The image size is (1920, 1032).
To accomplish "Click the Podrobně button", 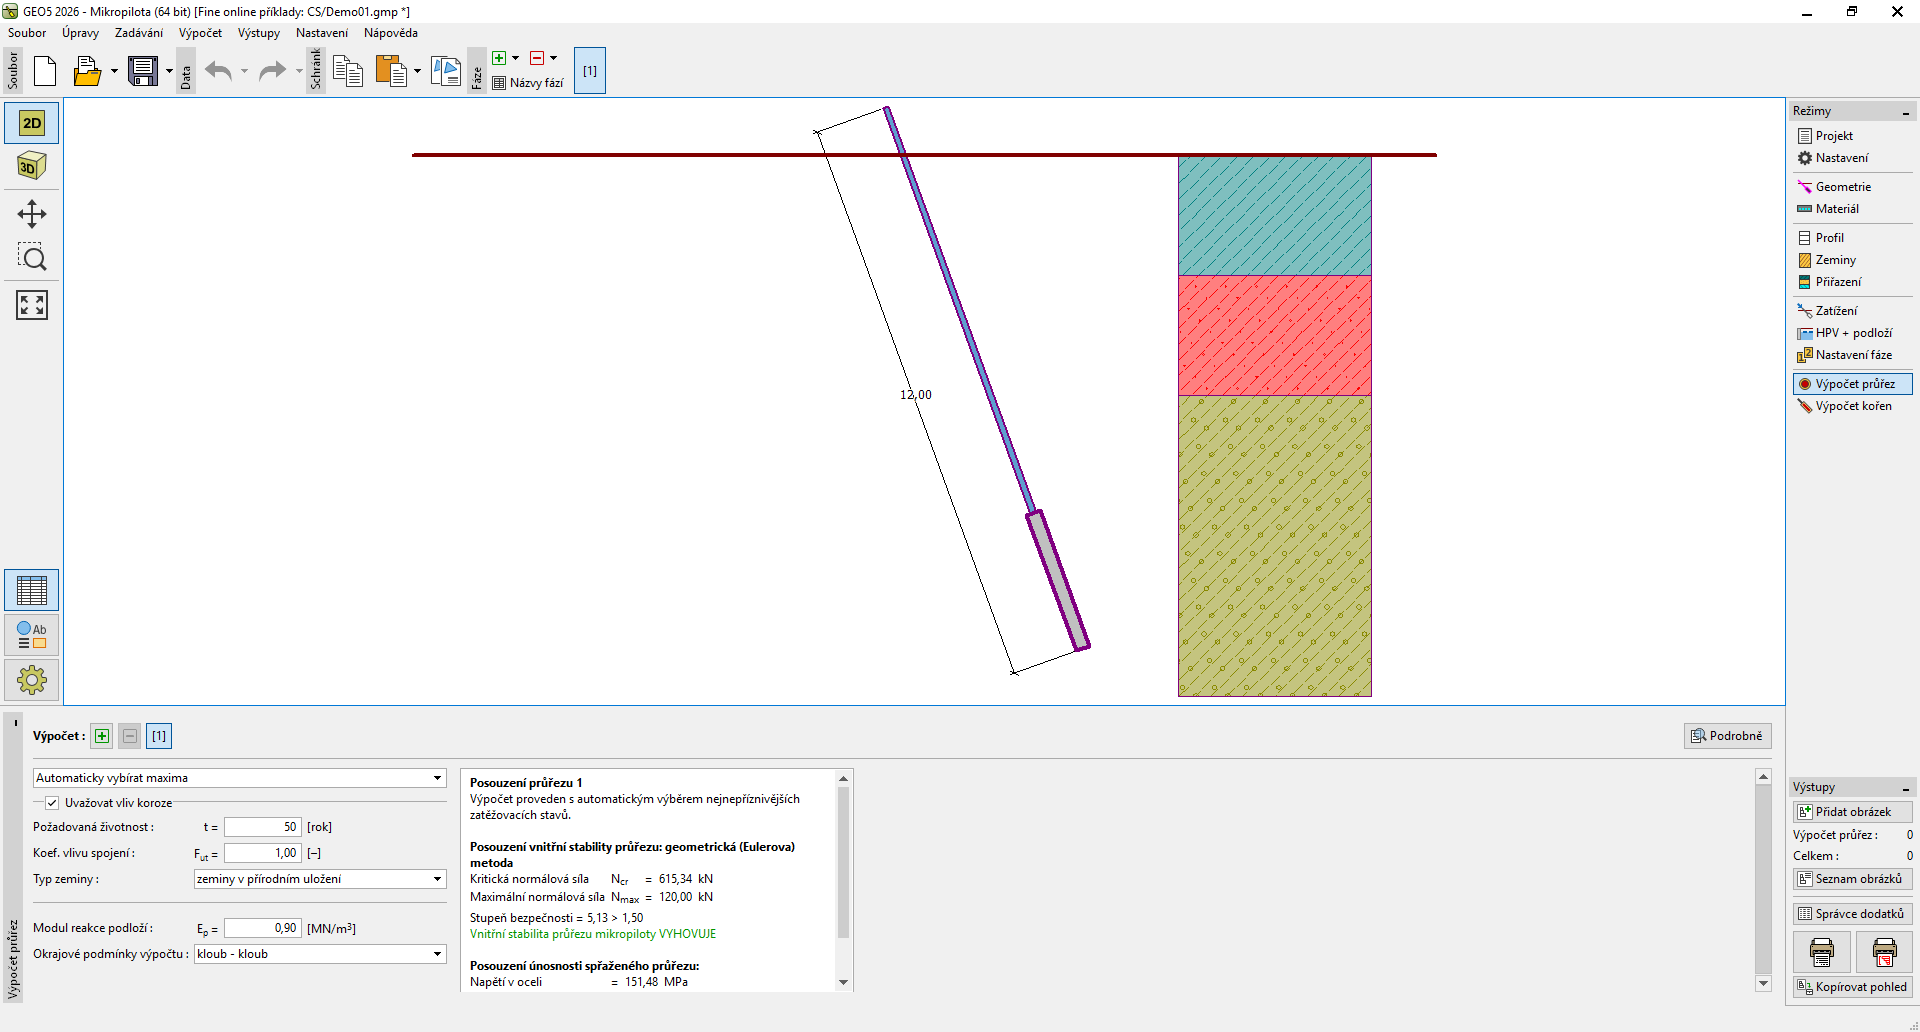I will point(1727,736).
